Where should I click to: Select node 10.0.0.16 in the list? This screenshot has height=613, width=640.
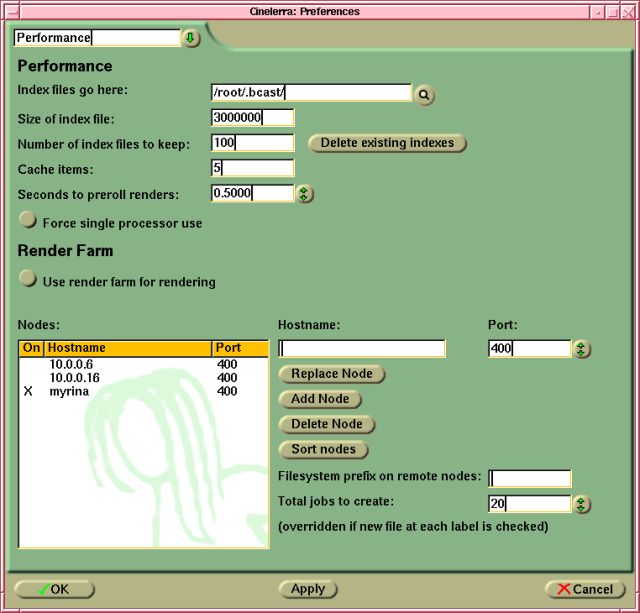pos(73,379)
